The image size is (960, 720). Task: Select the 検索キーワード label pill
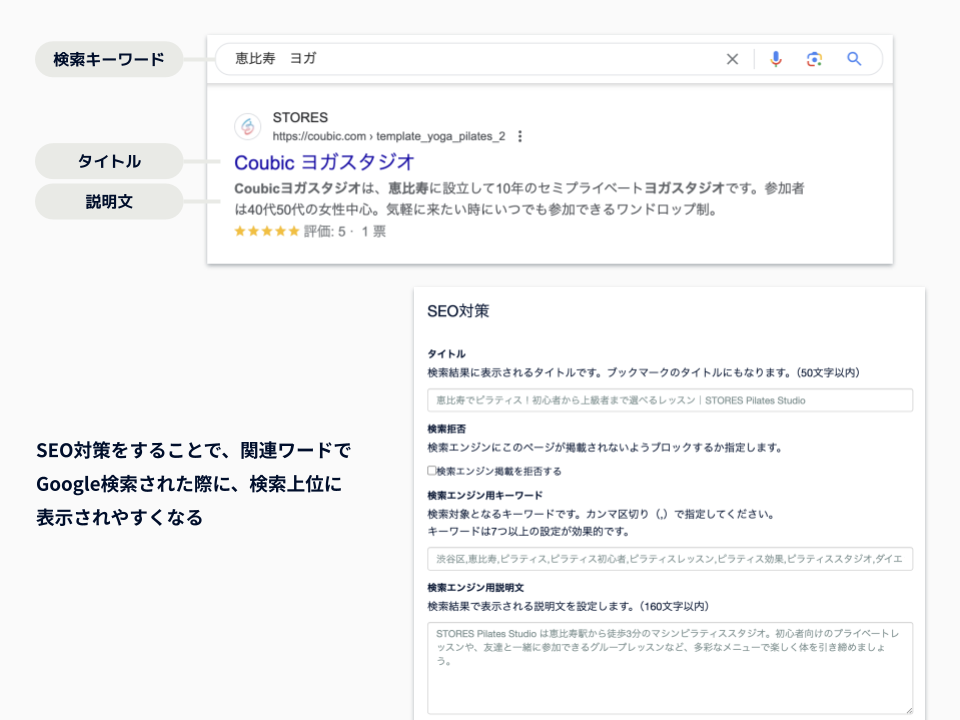[109, 59]
